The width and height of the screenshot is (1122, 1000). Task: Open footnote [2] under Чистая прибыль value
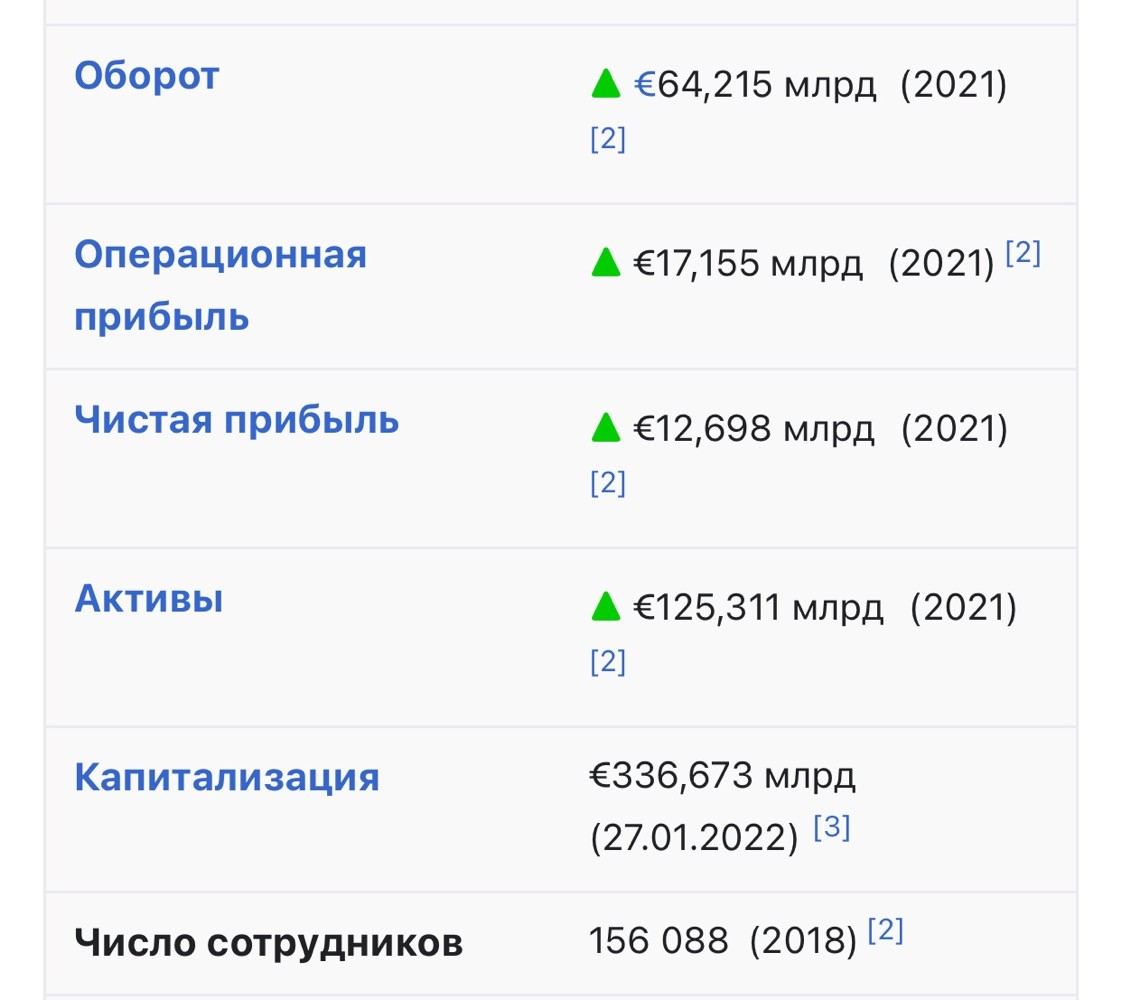click(x=608, y=483)
